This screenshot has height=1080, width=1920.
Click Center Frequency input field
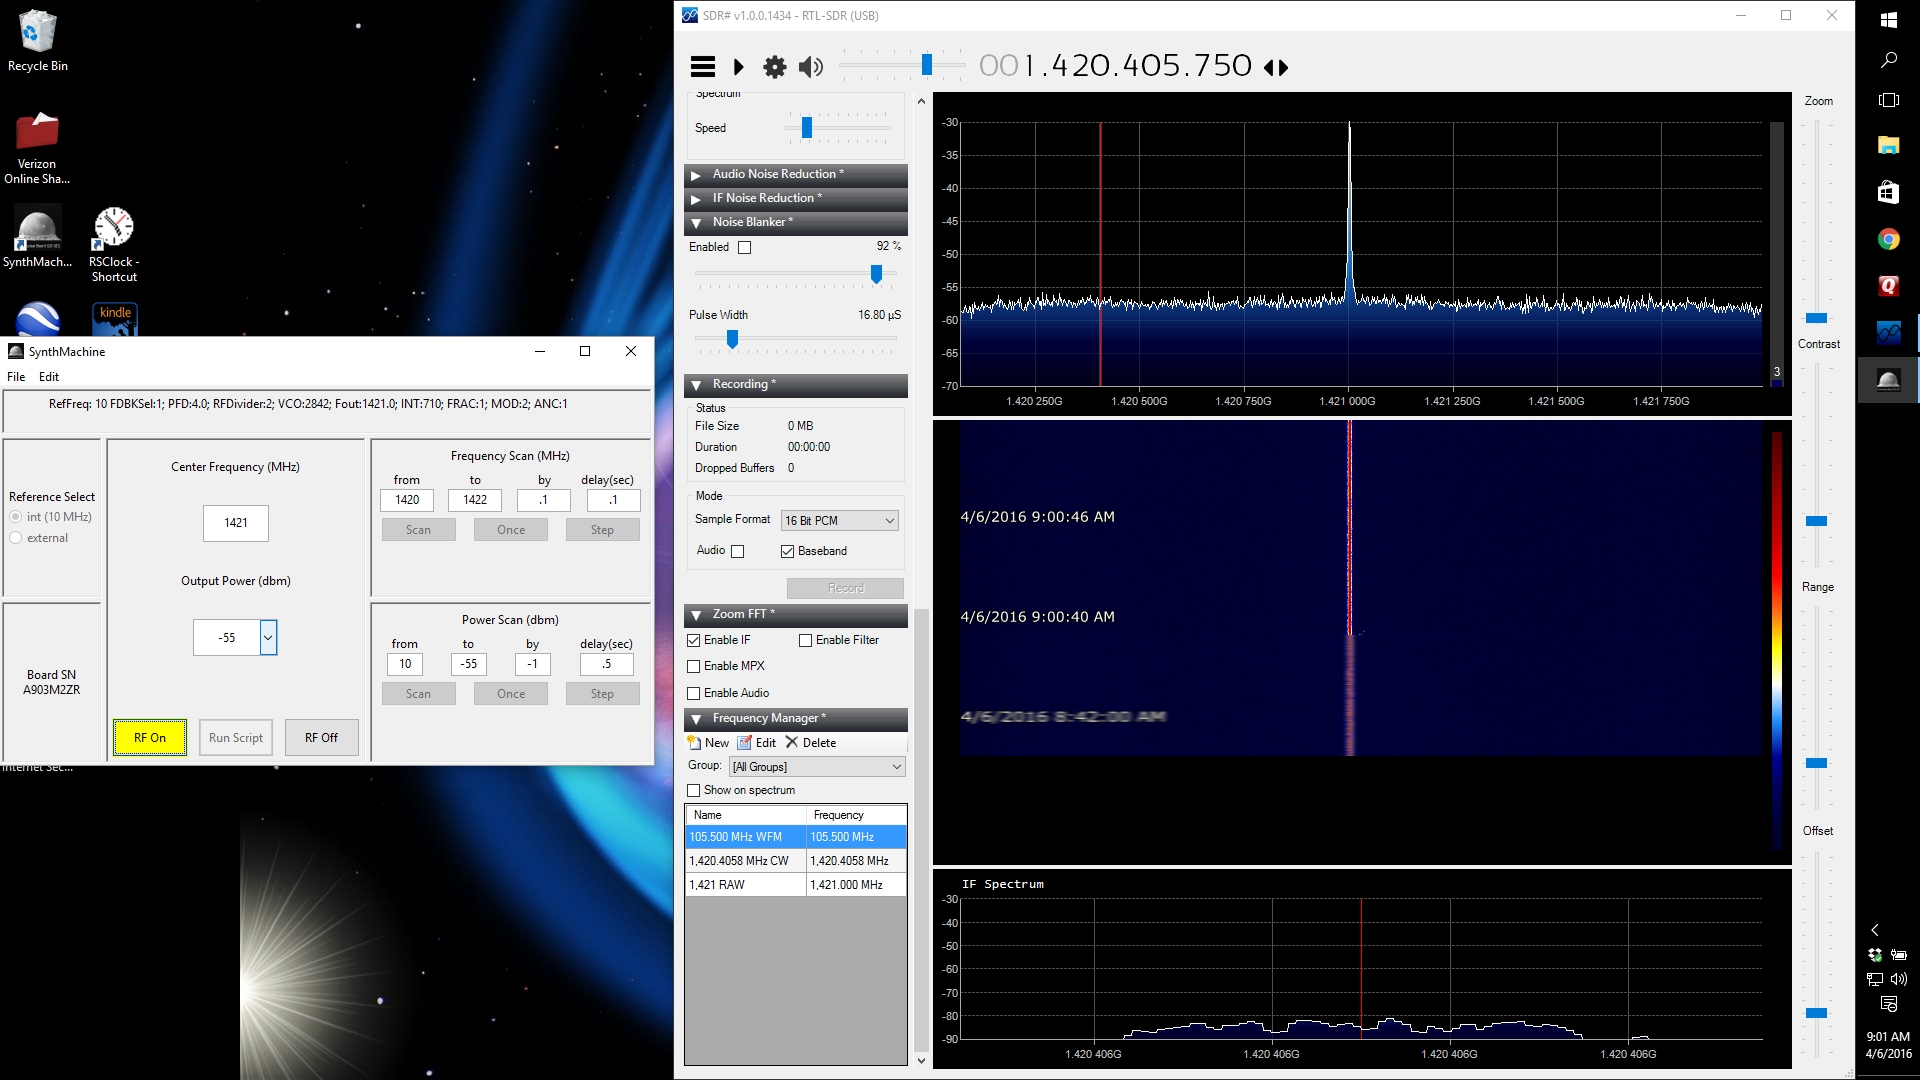(x=235, y=523)
